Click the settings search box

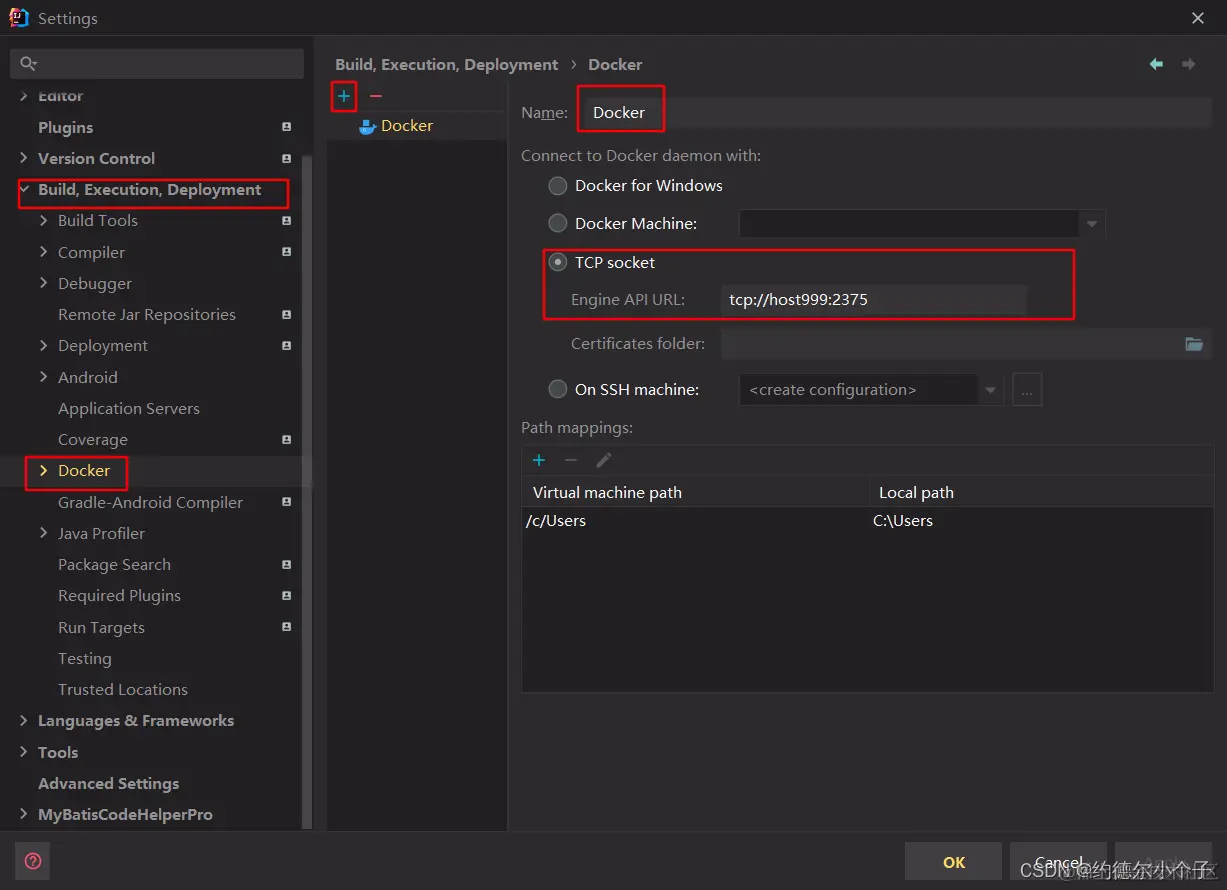coord(157,64)
